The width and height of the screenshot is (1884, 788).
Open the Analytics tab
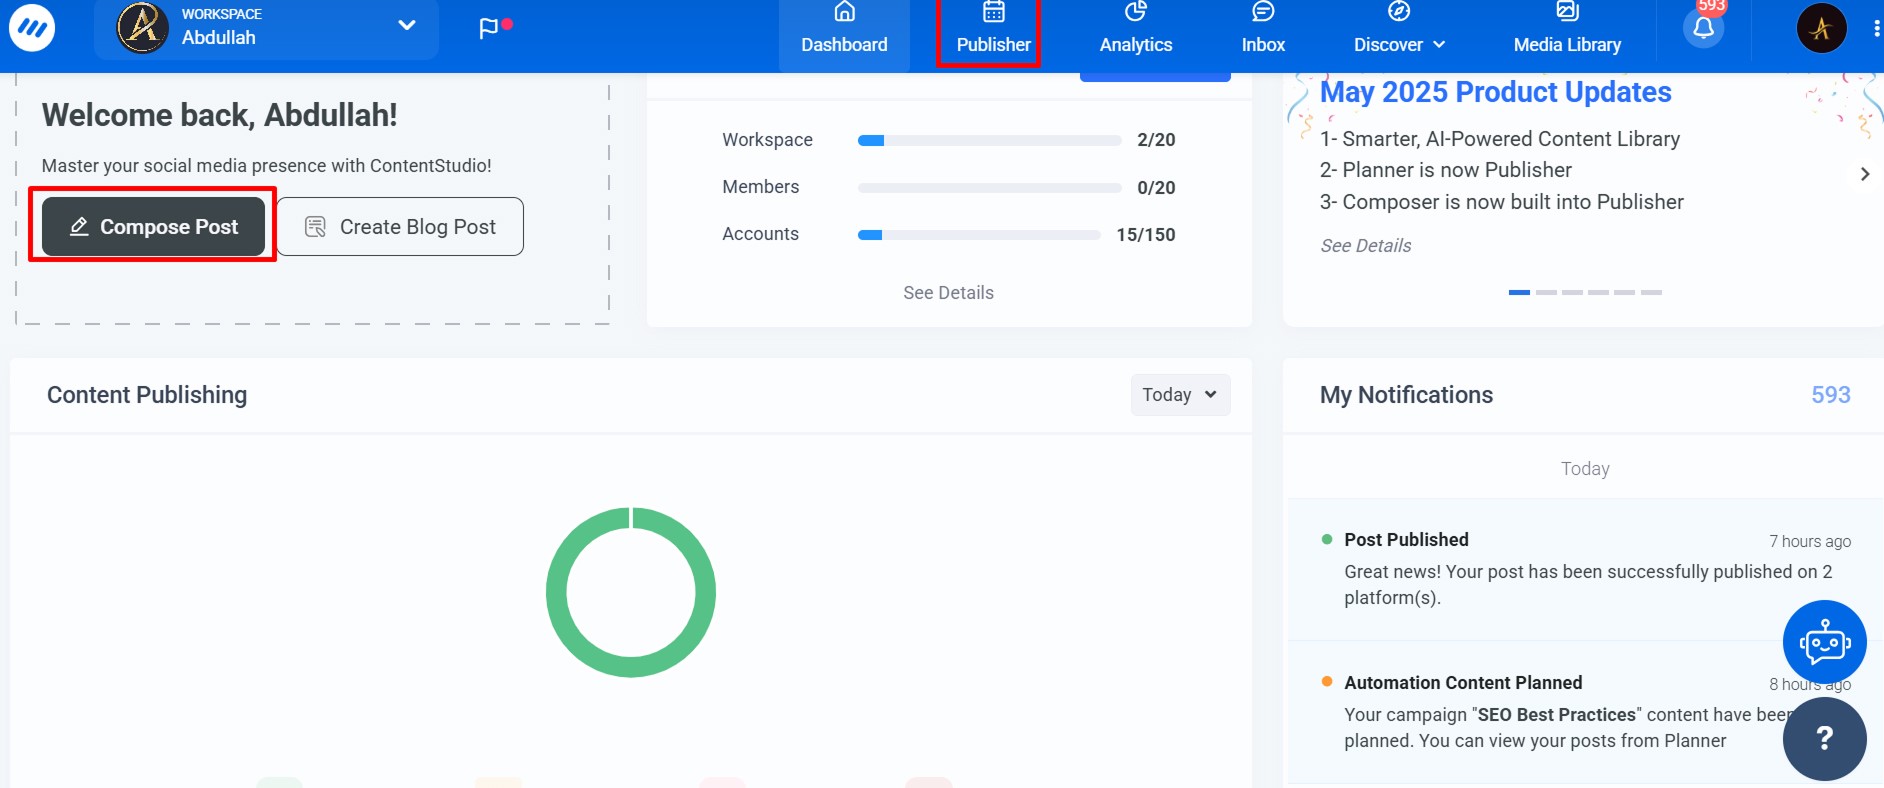[x=1136, y=30]
